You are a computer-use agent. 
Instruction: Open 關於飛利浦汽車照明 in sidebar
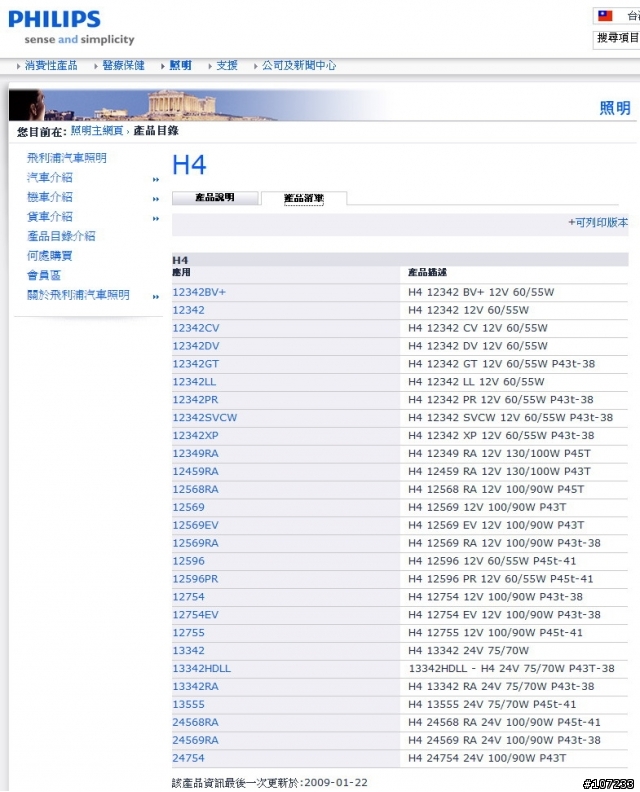tap(78, 295)
